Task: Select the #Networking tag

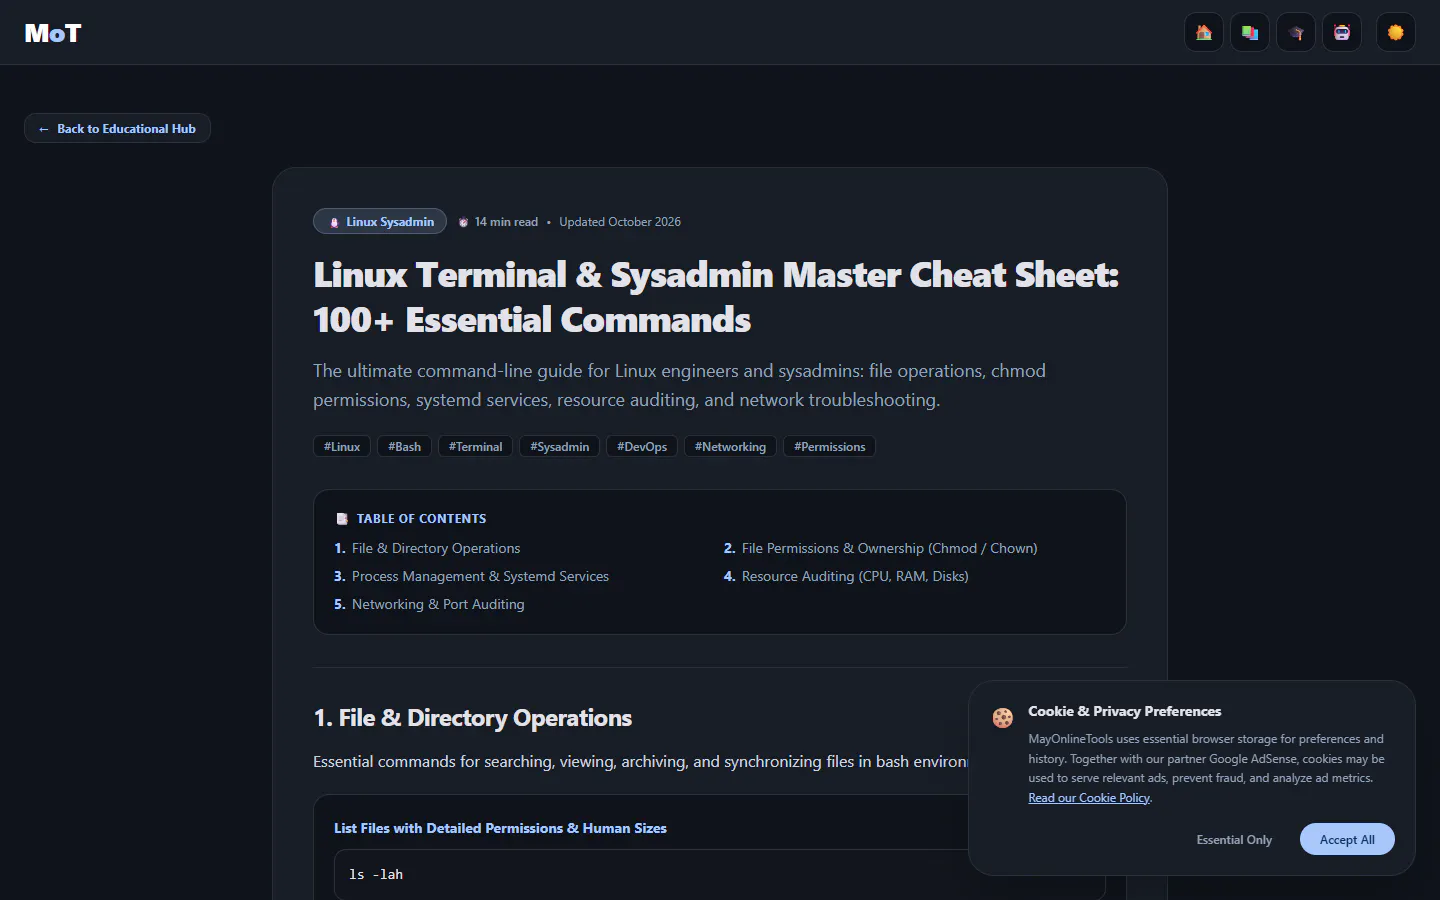Action: coord(730,447)
